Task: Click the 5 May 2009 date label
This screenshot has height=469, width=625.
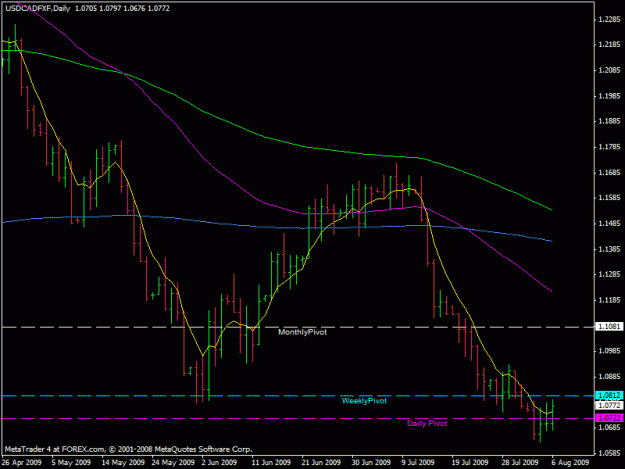Action: (x=71, y=463)
